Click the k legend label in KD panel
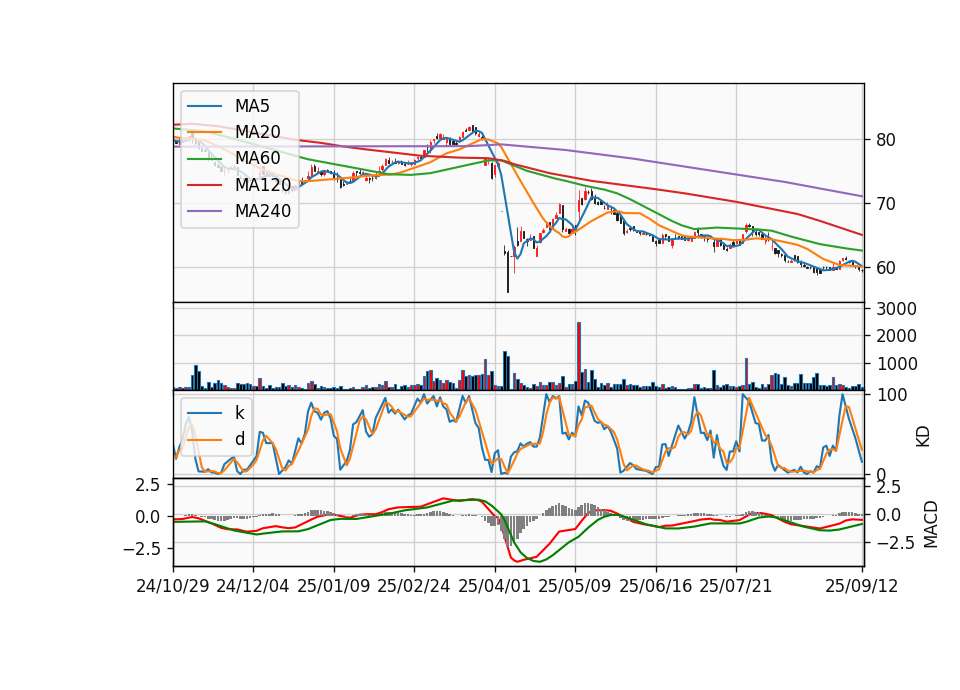 [x=239, y=413]
